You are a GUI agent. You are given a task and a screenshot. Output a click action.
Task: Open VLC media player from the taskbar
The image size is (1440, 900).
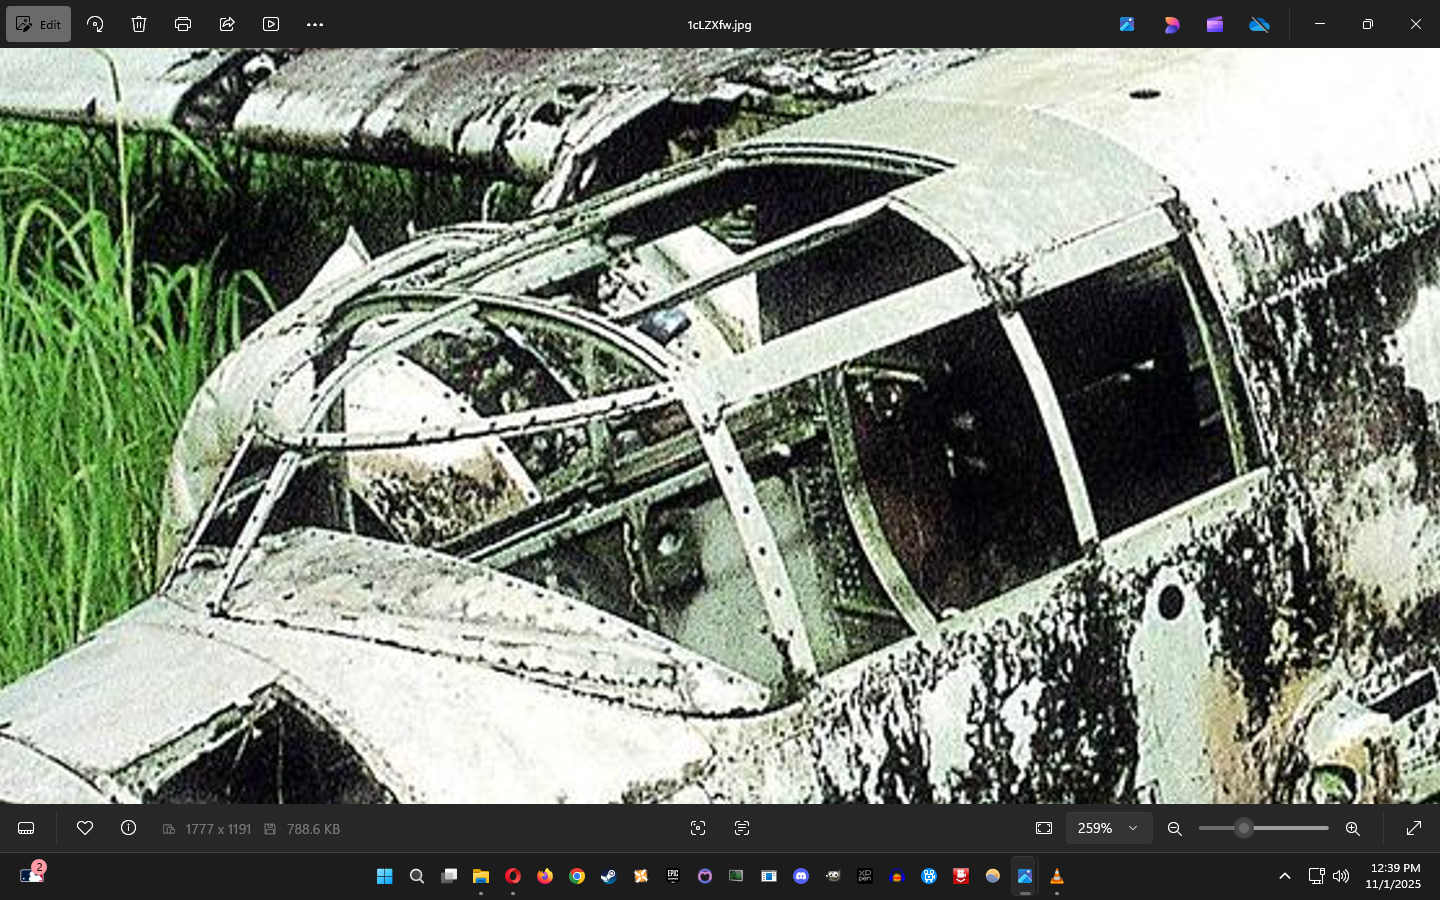pyautogui.click(x=1057, y=876)
